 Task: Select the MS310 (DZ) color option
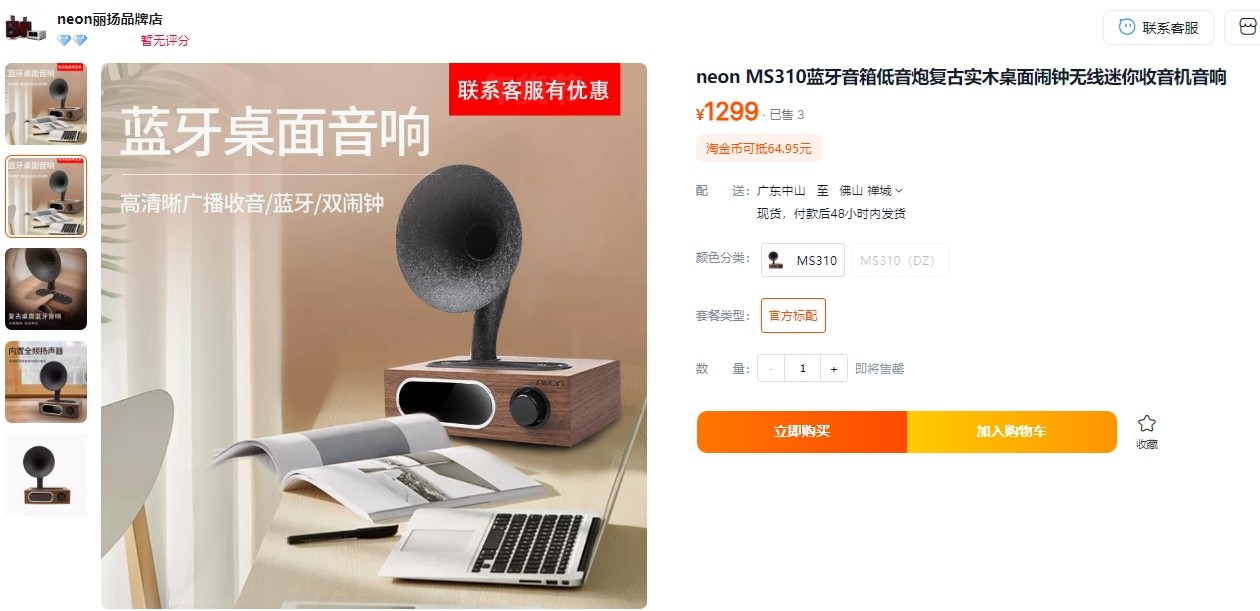click(x=900, y=260)
